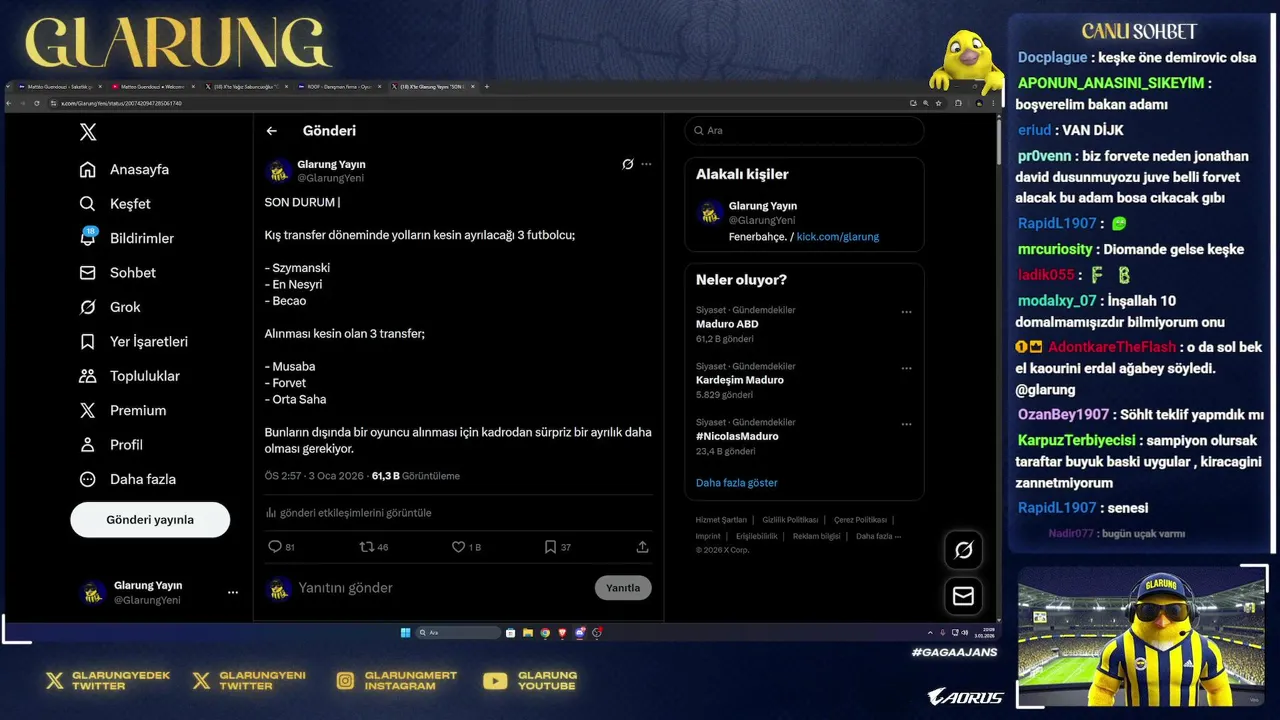Open the Maduro ABD trend
Image resolution: width=1280 pixels, height=720 pixels.
(x=727, y=324)
